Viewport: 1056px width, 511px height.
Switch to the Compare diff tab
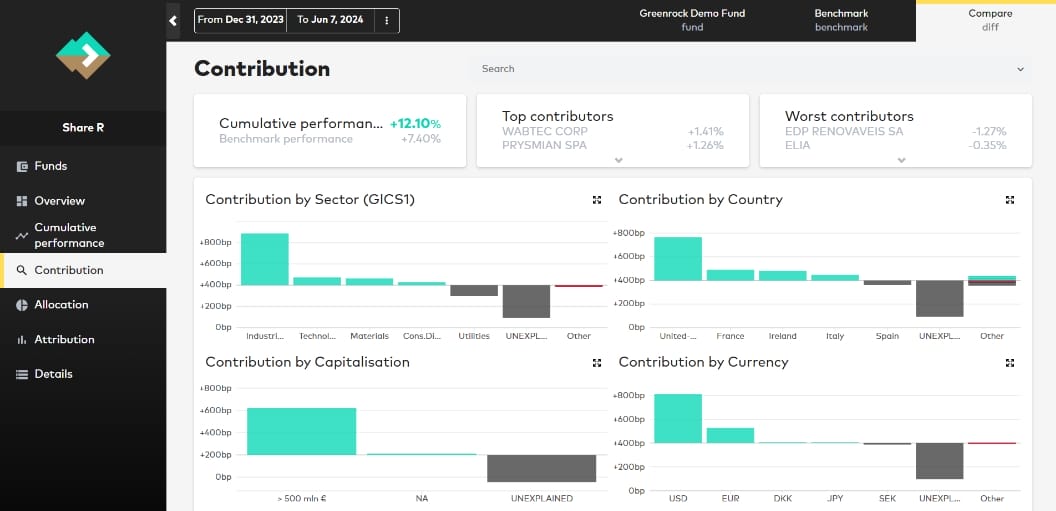click(x=989, y=20)
